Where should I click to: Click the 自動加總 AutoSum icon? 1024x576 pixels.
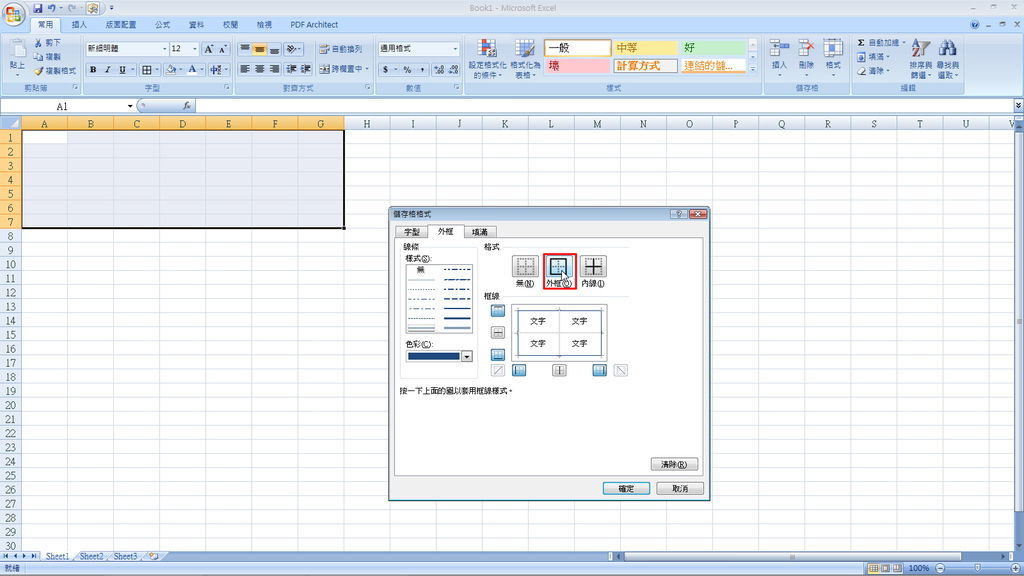point(861,42)
